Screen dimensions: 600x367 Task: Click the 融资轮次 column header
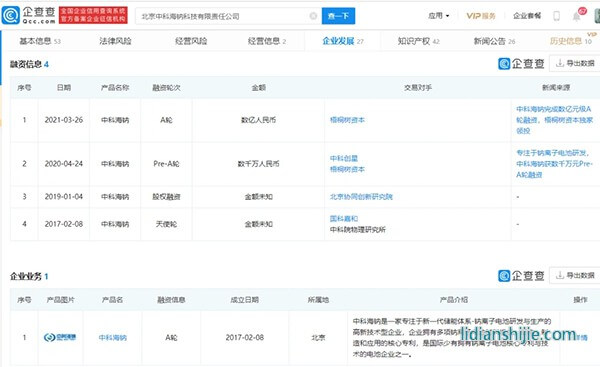coord(166,88)
